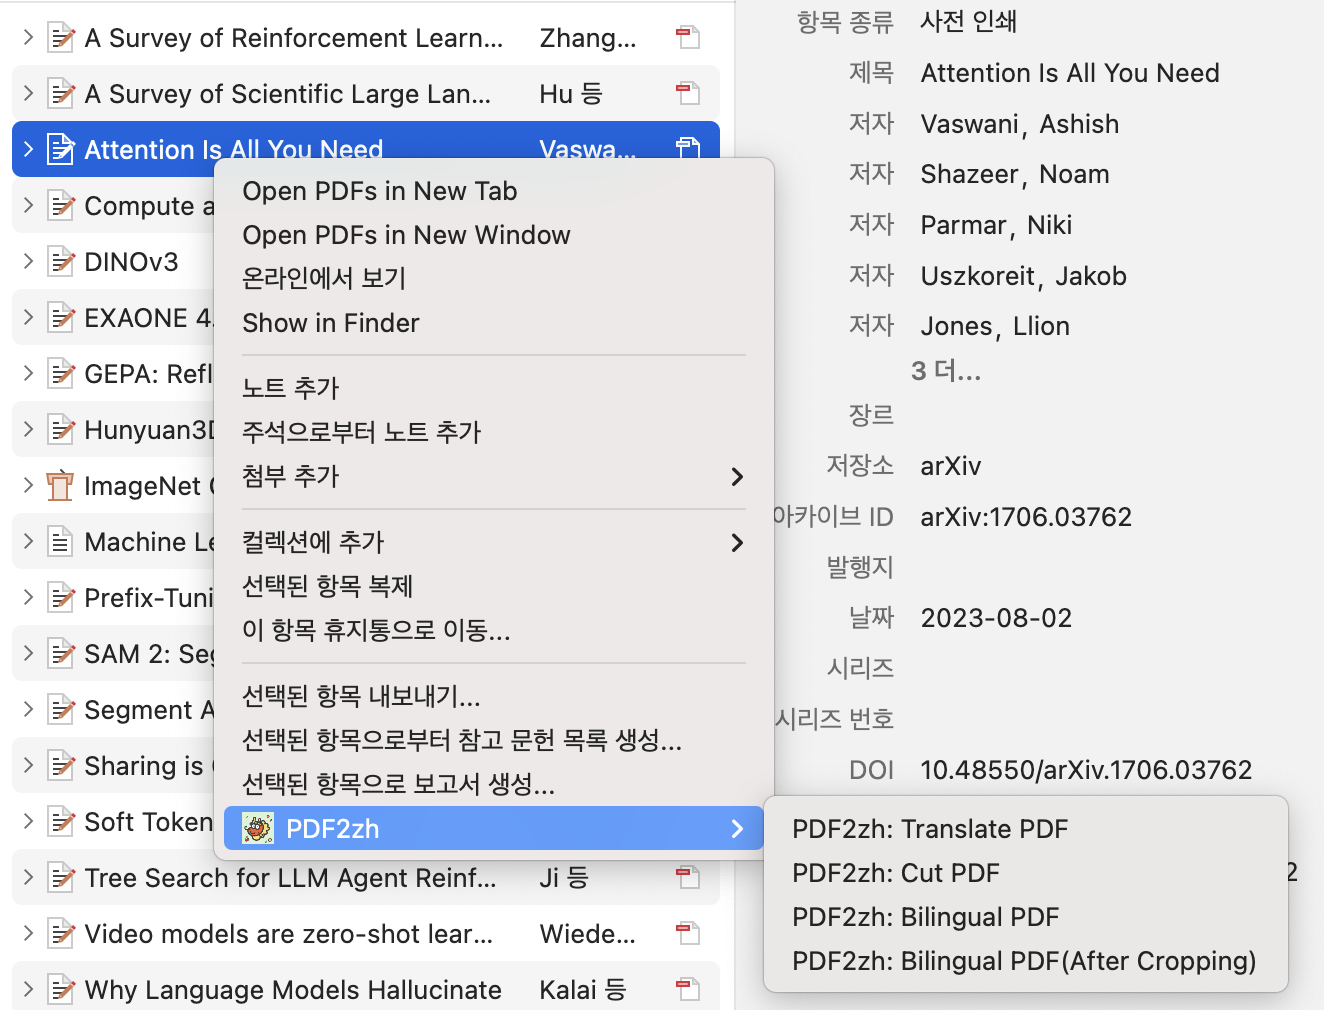Click PDF attachment icon for Survey of Scientific Large Language
Image resolution: width=1324 pixels, height=1010 pixels.
coord(687,94)
